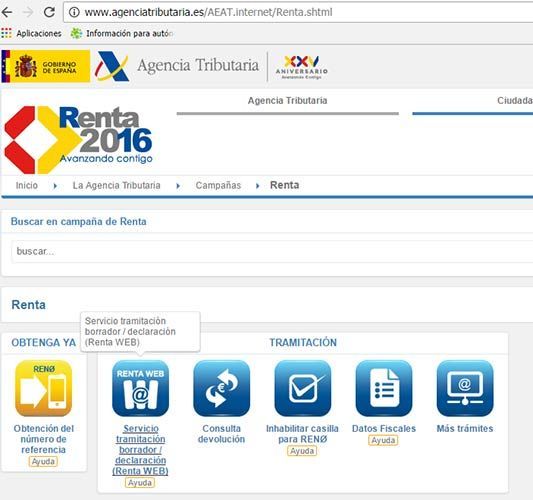Click Ayuda under número de referencia

(x=43, y=461)
